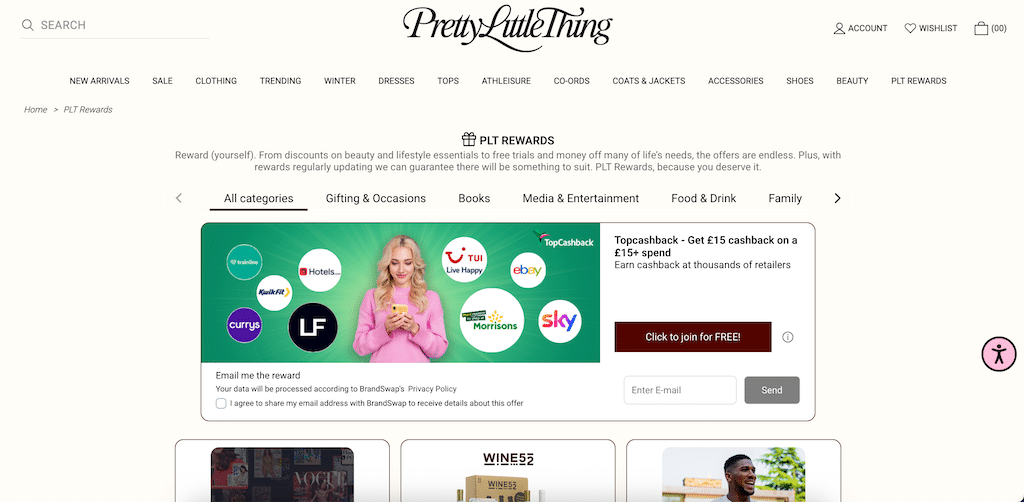Tick the BrandSwap email sharing checkbox
This screenshot has height=502, width=1024.
pos(221,403)
